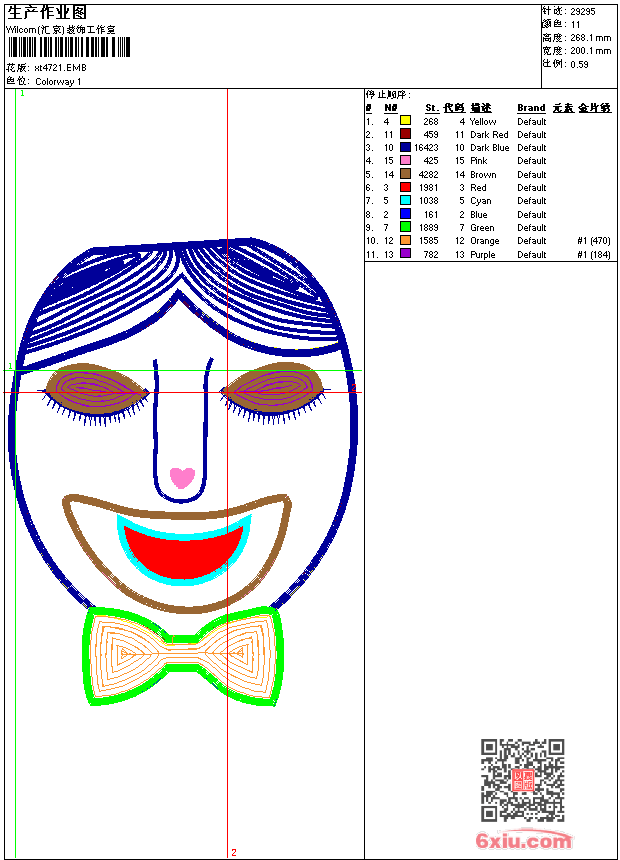Click the red mouth fill in design
The width and height of the screenshot is (620, 860).
point(187,553)
